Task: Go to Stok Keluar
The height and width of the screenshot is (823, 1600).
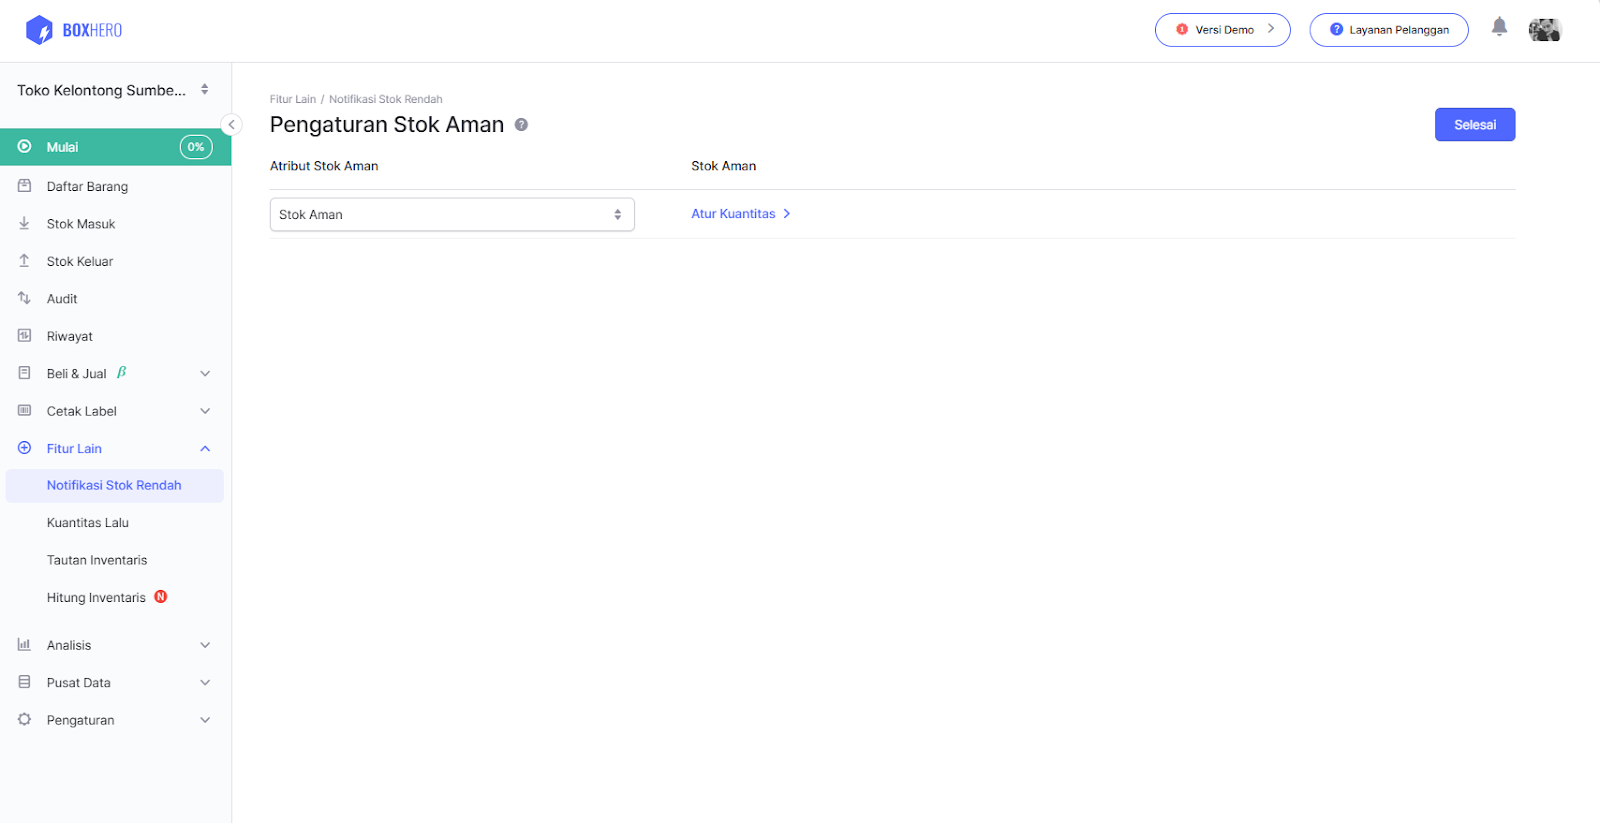Action: [80, 262]
